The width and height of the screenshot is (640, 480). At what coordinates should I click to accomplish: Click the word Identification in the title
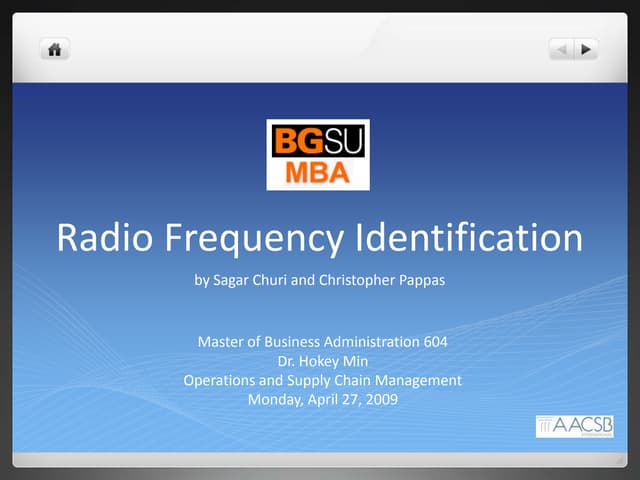(x=468, y=239)
